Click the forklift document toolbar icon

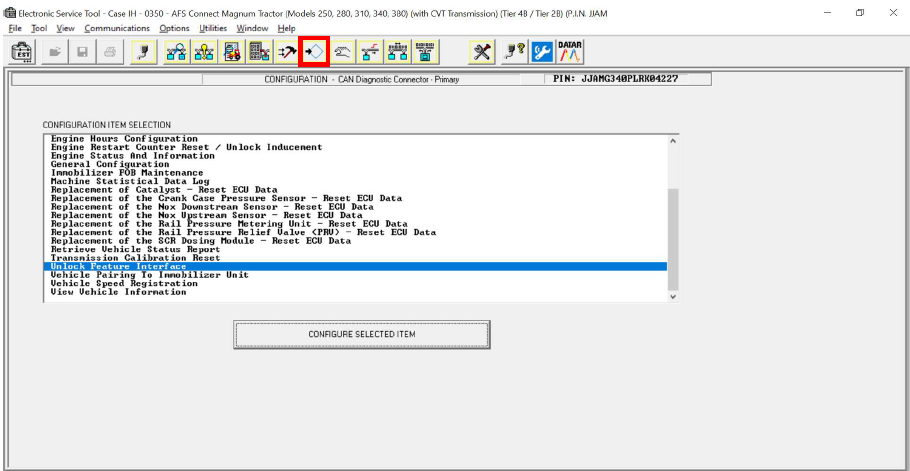[x=233, y=52]
